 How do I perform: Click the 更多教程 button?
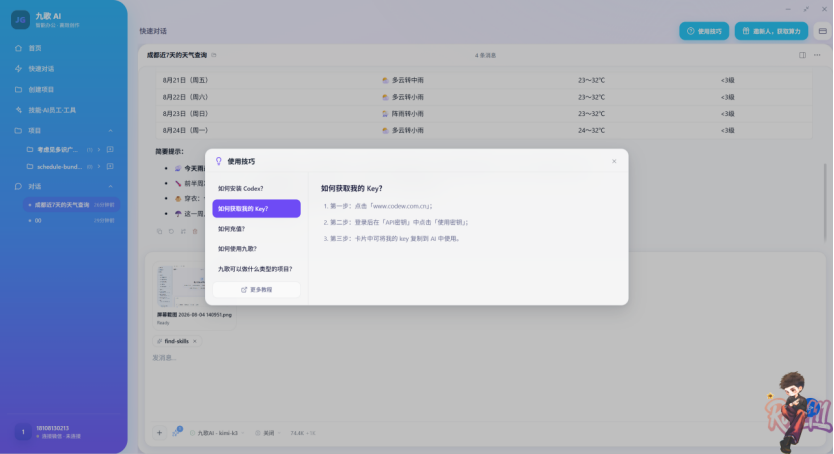coord(256,290)
